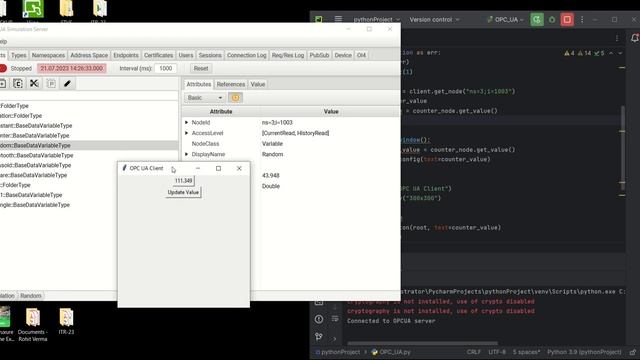Image resolution: width=640 pixels, height=360 pixels.
Task: Click the UTF-8 encoding status entry
Action: click(x=497, y=352)
